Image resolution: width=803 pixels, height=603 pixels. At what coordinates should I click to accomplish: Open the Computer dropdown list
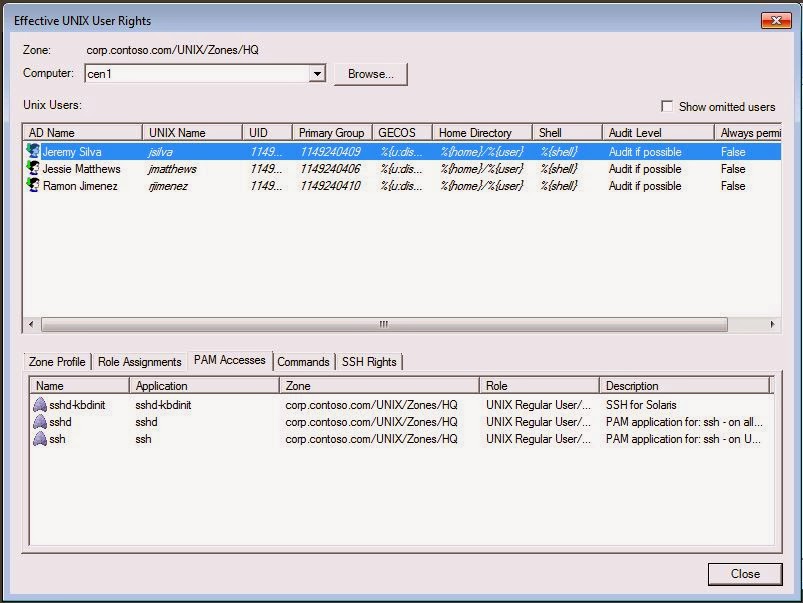click(317, 73)
